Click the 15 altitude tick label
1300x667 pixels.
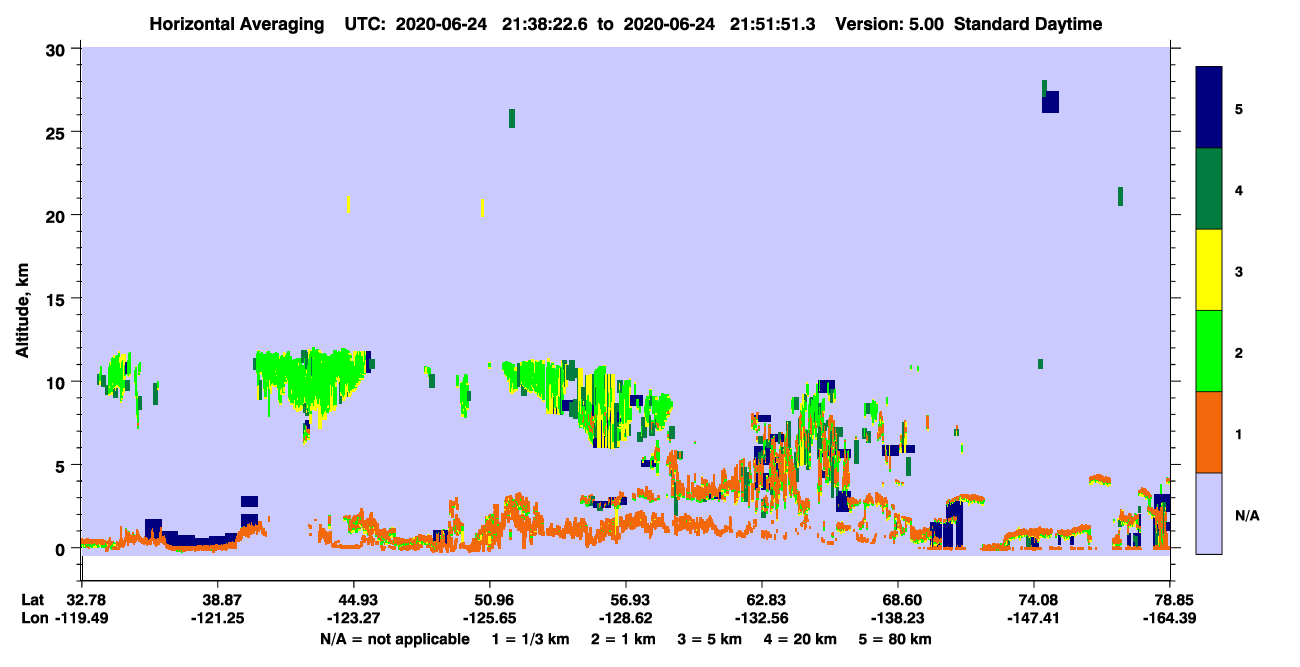point(58,299)
